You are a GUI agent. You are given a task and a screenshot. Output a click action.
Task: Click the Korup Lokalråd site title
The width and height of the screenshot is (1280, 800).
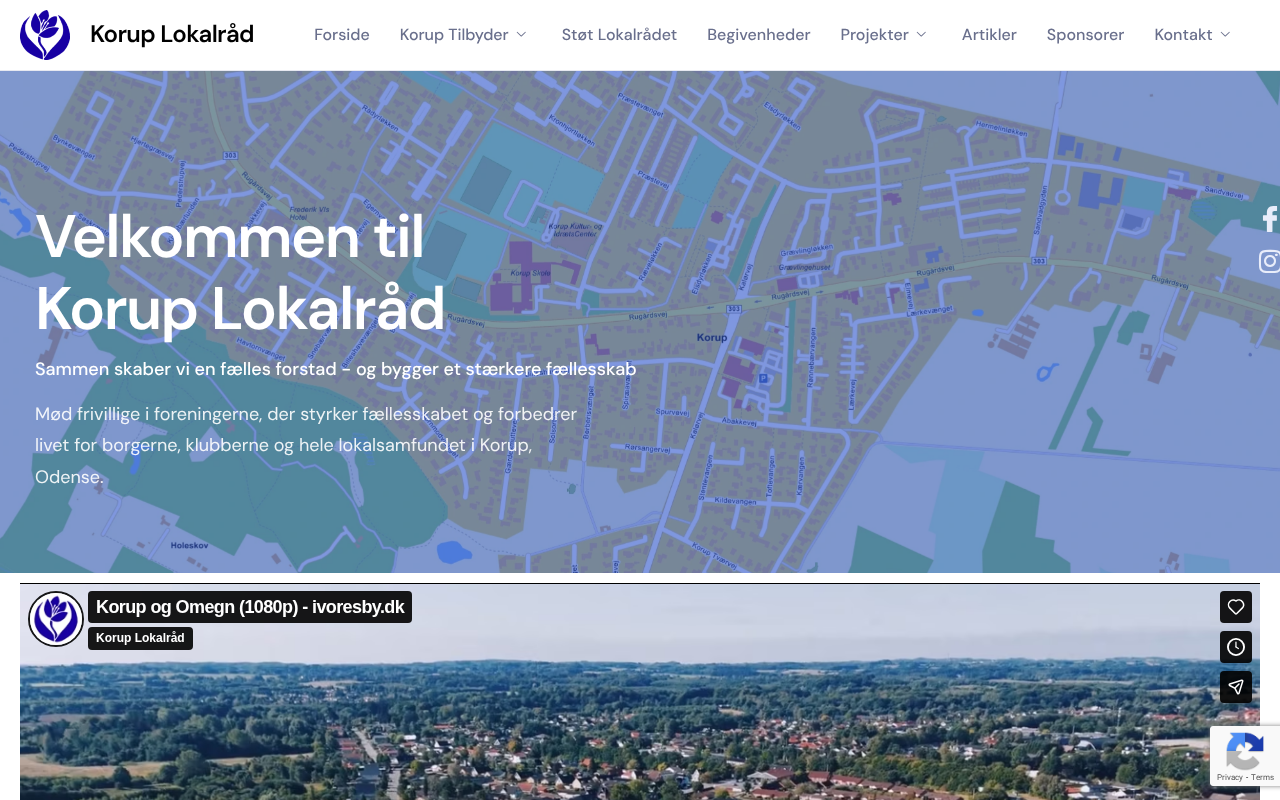tap(172, 35)
